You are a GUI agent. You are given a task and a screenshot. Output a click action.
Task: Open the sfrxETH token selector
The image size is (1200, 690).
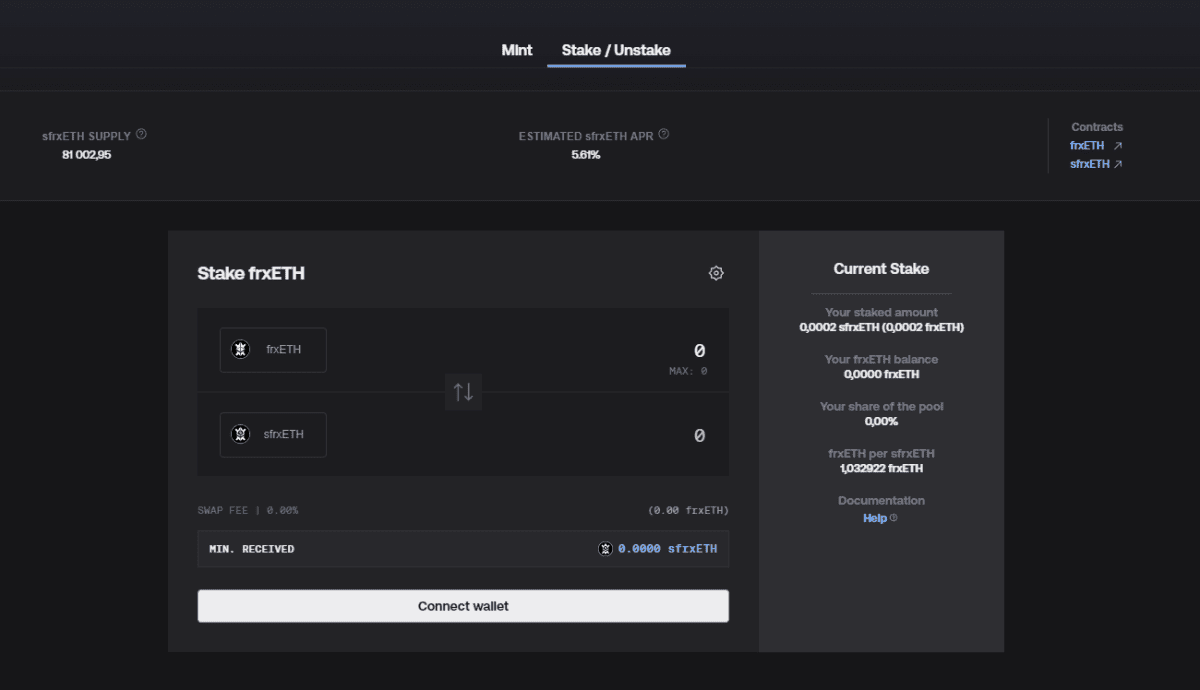point(273,435)
